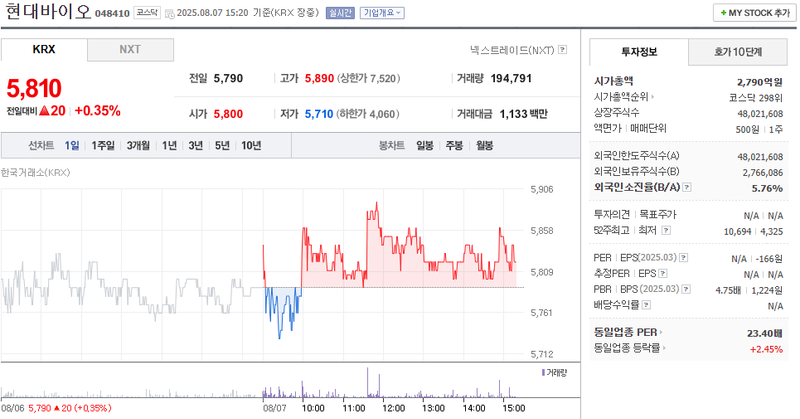Image resolution: width=800 pixels, height=419 pixels.
Task: Expand the 기업개요 dropdown
Action: pyautogui.click(x=382, y=13)
